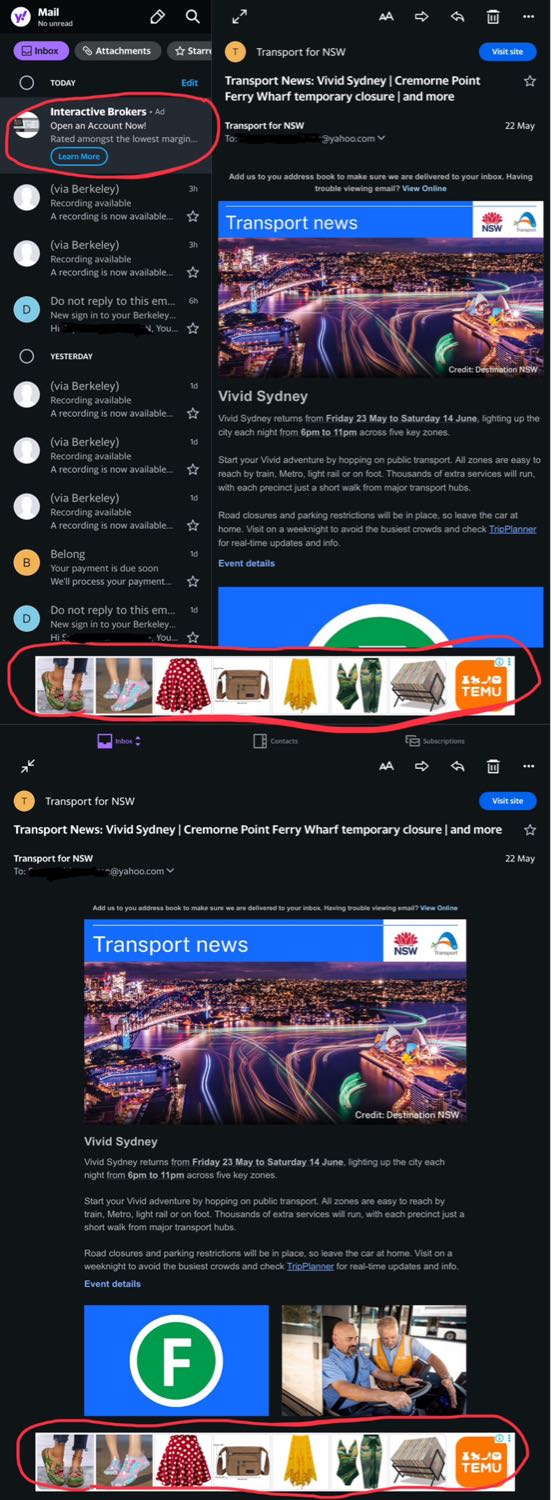Expand email to full screen view

click(239, 17)
